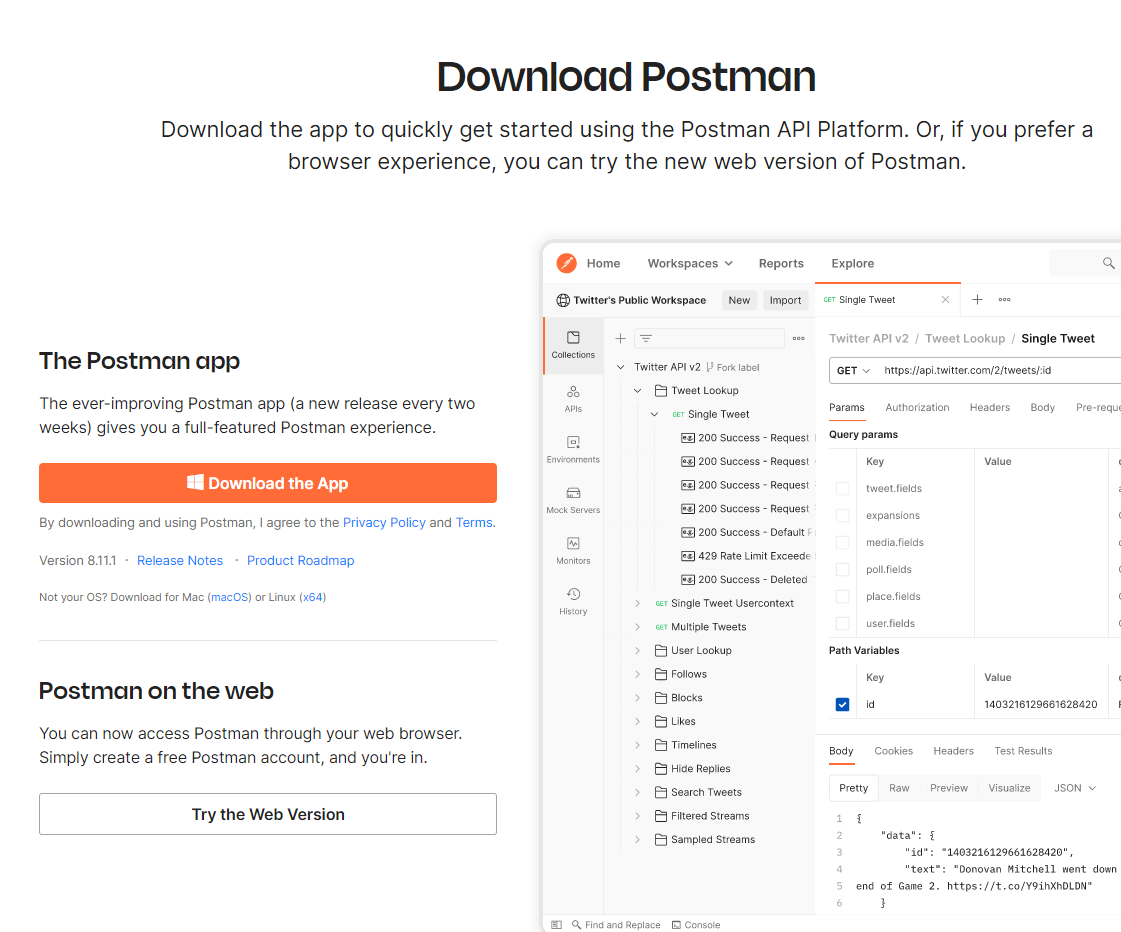Click the Try the Web Version button
This screenshot has height=932, width=1121.
(268, 814)
